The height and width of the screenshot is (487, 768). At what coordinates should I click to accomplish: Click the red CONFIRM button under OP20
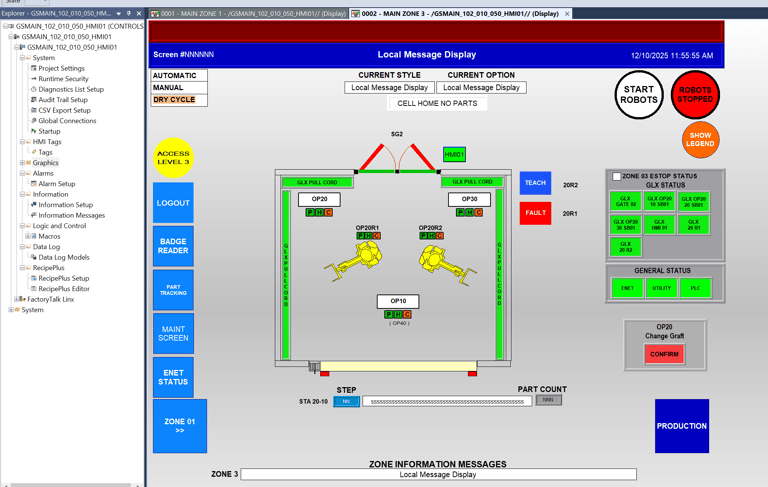[x=664, y=354]
